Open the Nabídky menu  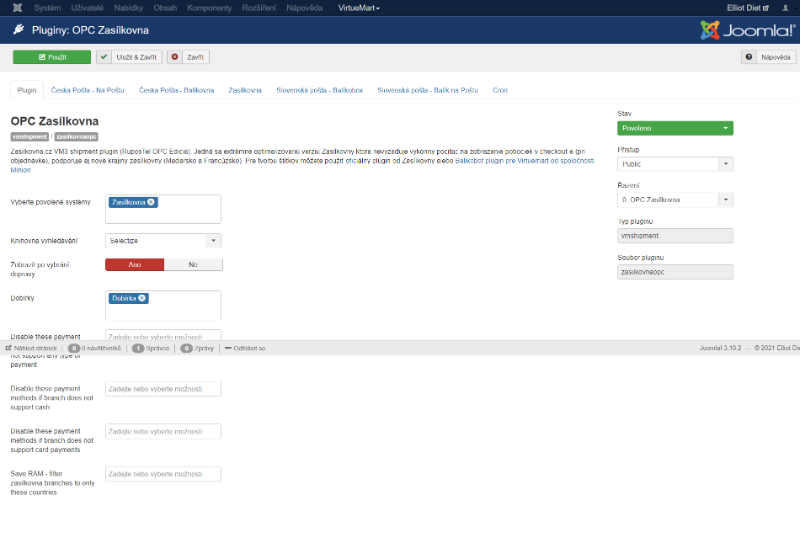pos(129,8)
